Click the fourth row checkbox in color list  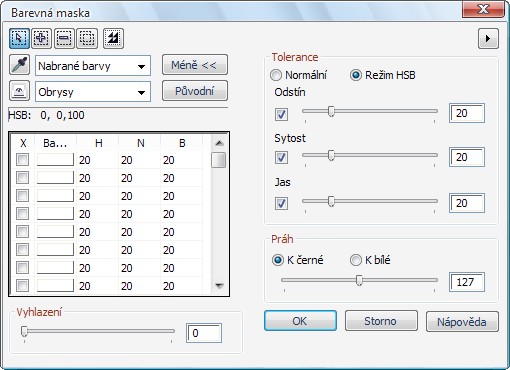(23, 214)
